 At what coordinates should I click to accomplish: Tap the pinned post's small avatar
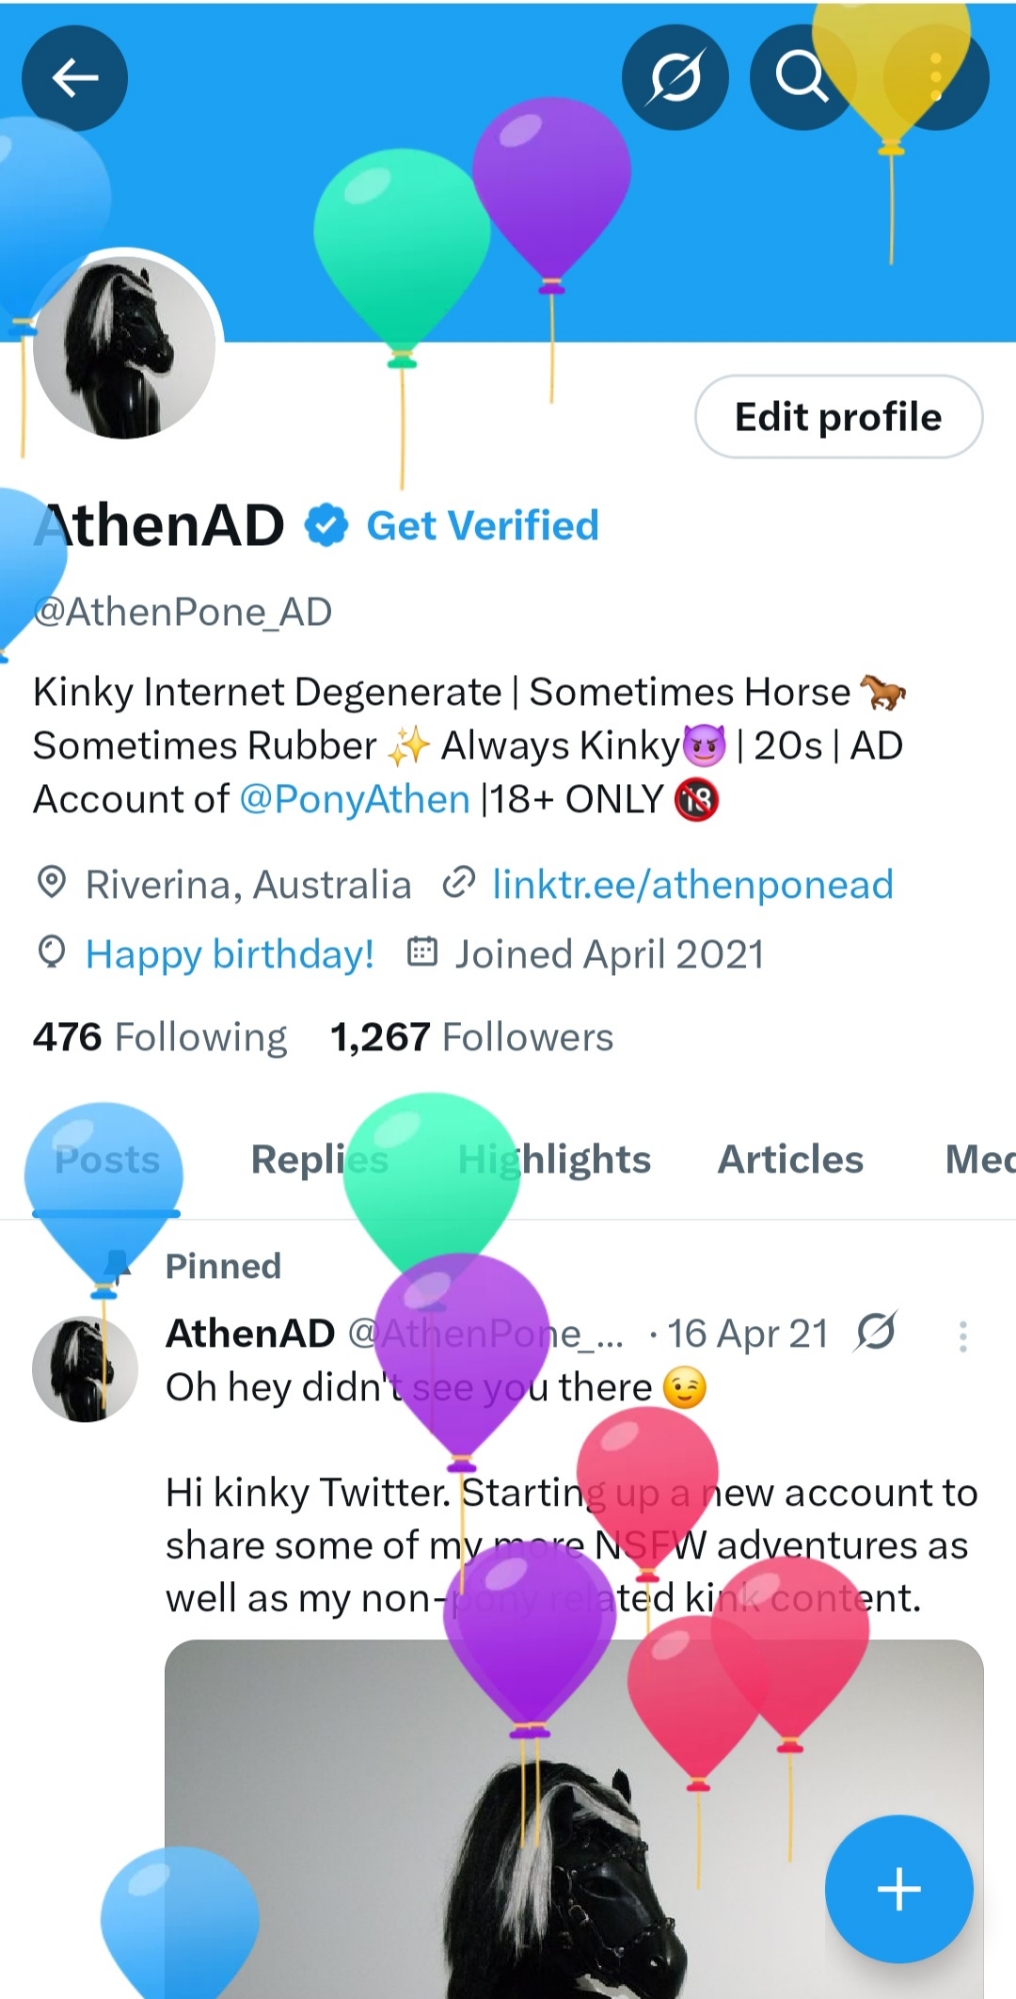tap(85, 1368)
